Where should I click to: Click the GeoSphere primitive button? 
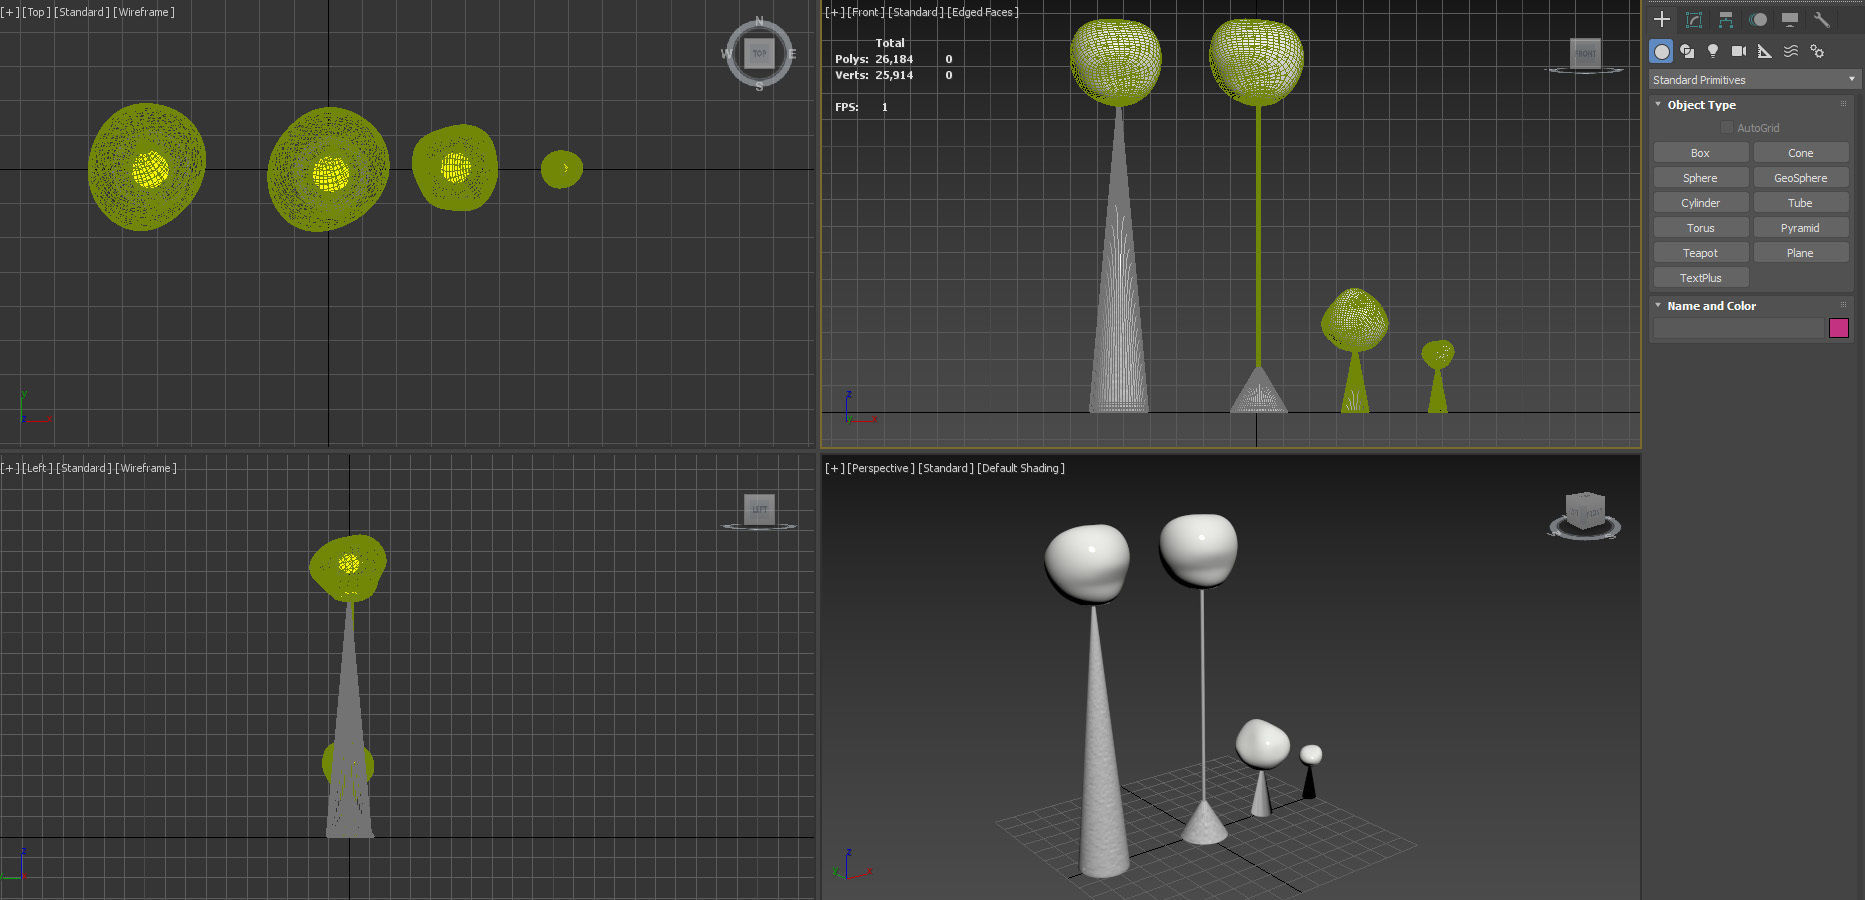tap(1801, 178)
